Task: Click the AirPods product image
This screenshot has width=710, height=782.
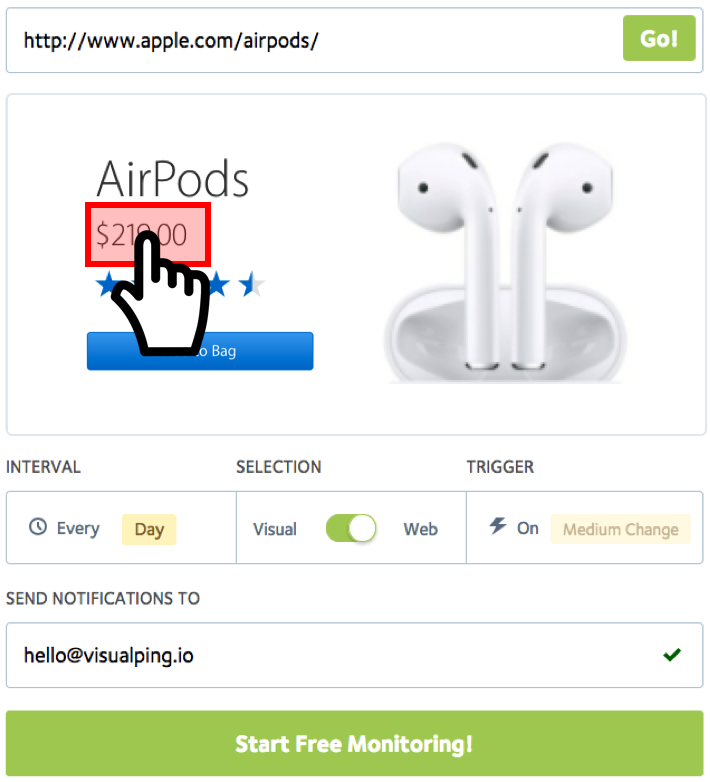Action: (505, 263)
